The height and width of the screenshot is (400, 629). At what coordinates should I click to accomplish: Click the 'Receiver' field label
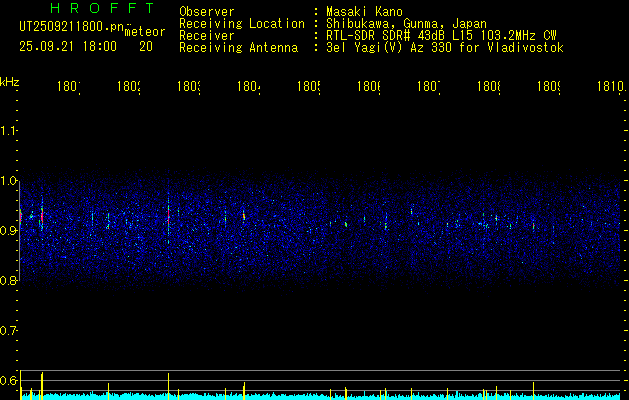(x=207, y=36)
